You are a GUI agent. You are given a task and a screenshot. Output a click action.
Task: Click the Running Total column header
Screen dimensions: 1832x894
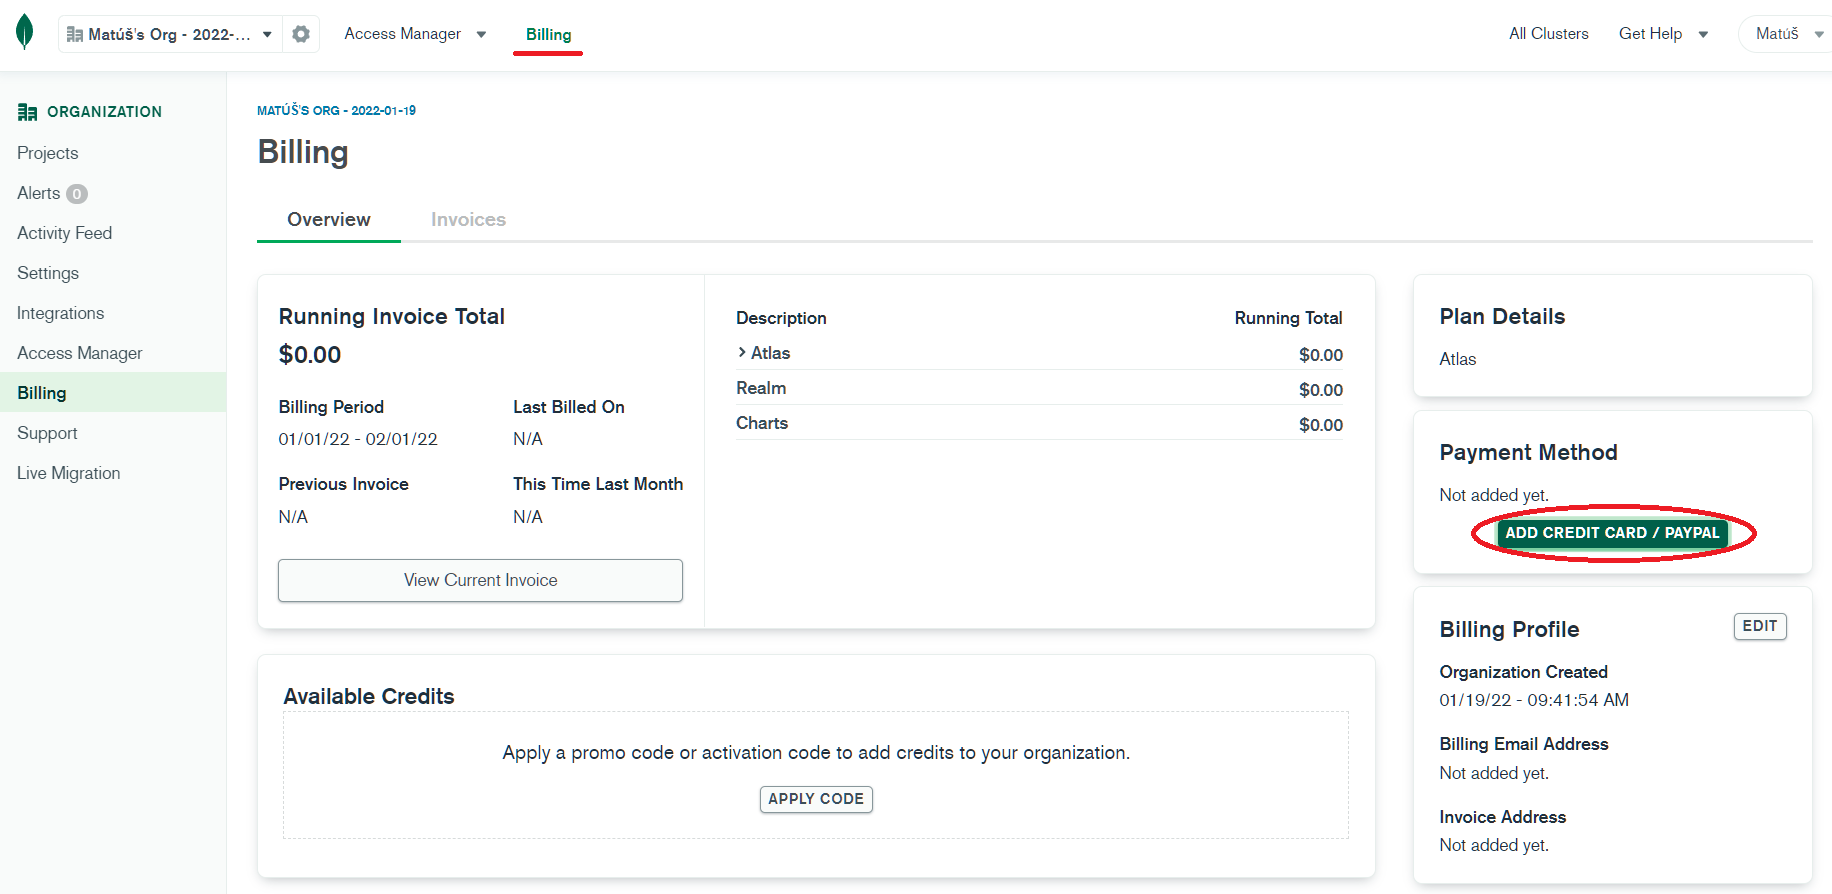click(x=1288, y=318)
